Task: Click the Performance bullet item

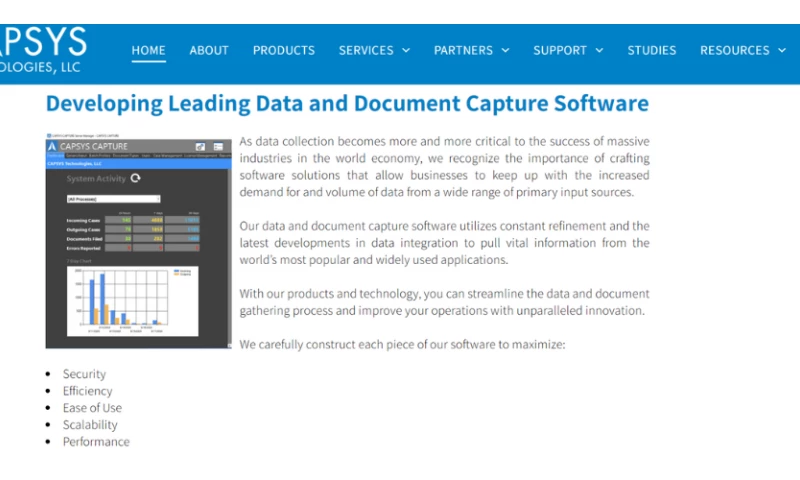Action: 96,442
